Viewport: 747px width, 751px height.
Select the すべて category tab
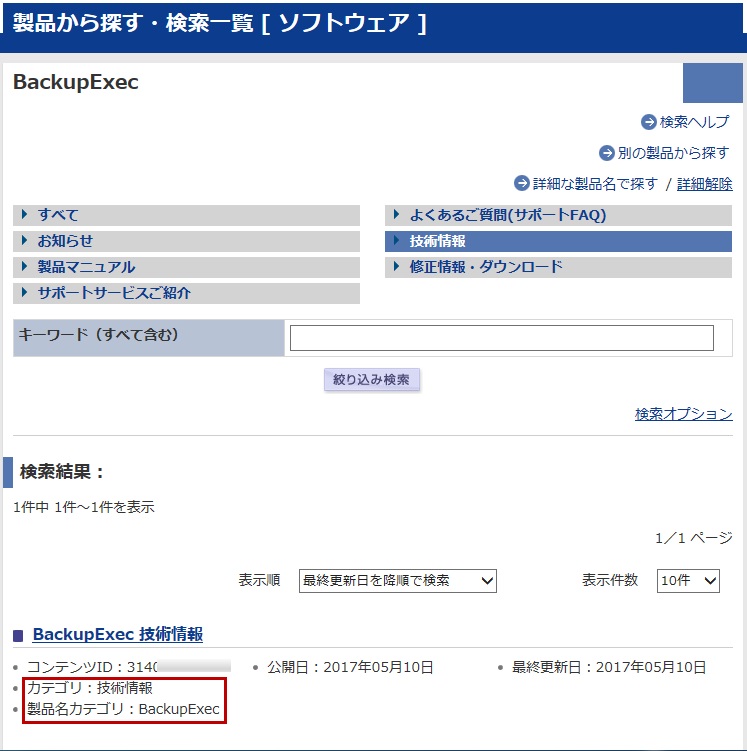point(186,215)
